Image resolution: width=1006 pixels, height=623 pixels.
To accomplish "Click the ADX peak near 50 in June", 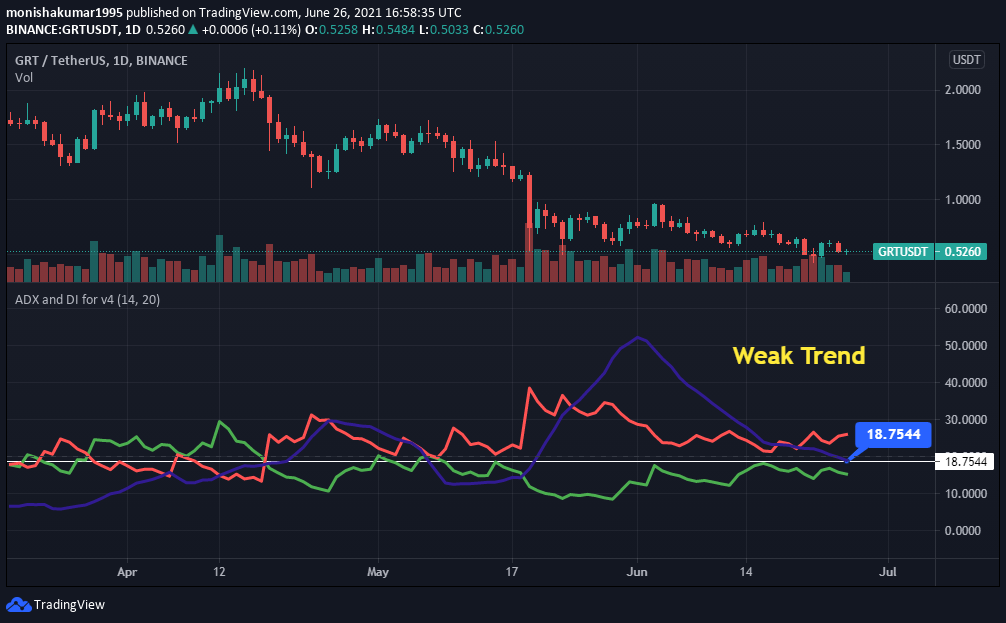I will click(637, 337).
